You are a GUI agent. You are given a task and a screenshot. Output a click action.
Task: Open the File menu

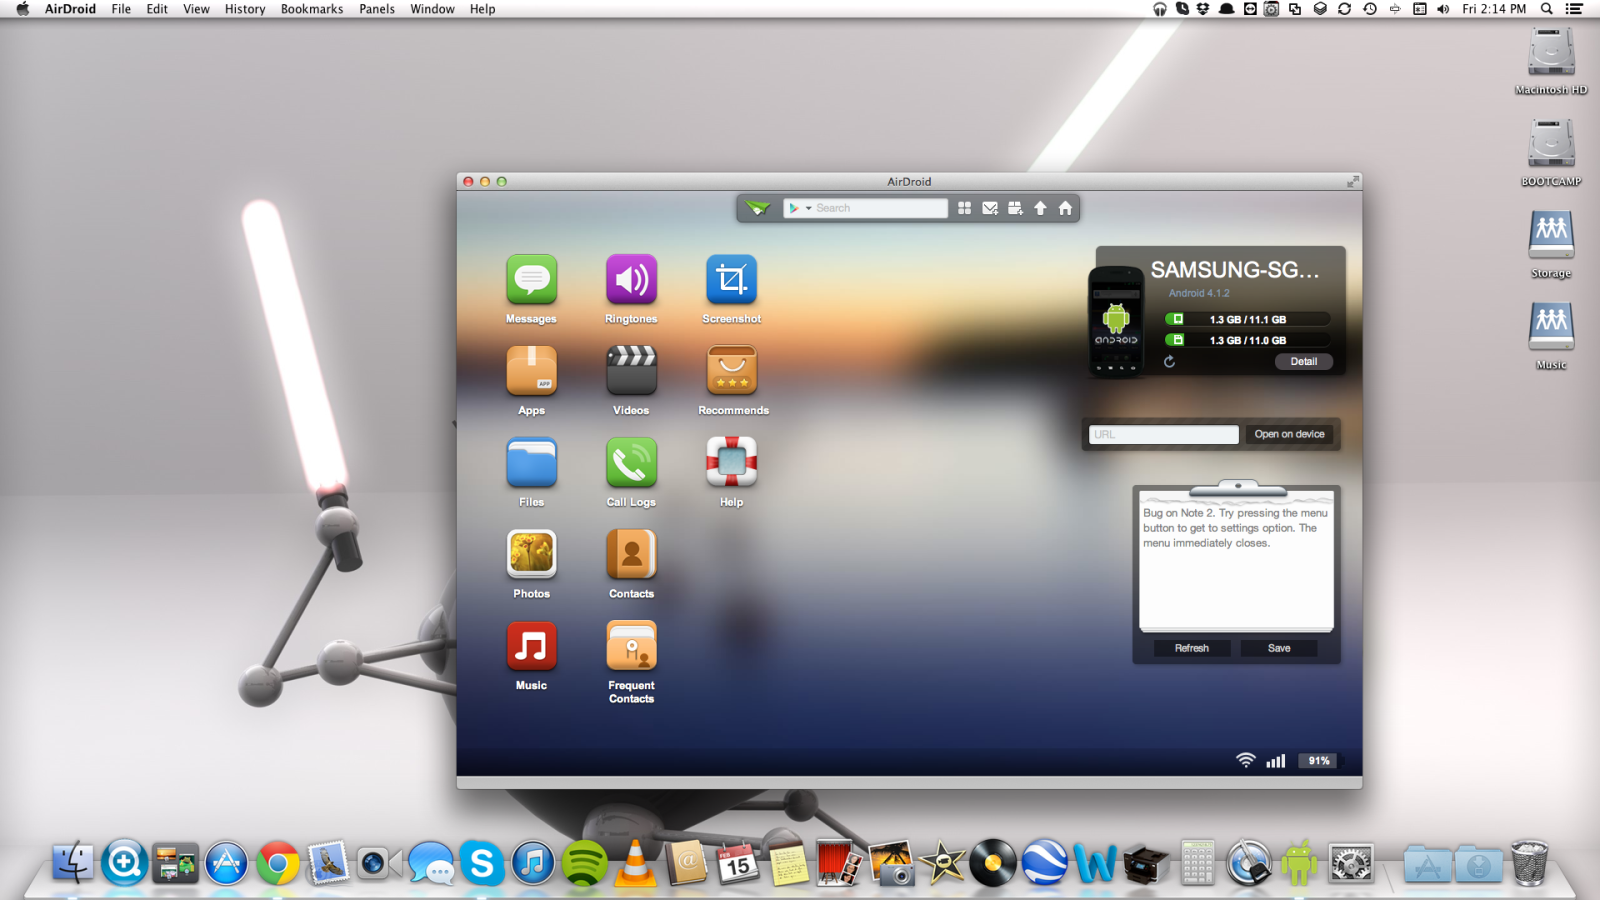click(x=121, y=9)
